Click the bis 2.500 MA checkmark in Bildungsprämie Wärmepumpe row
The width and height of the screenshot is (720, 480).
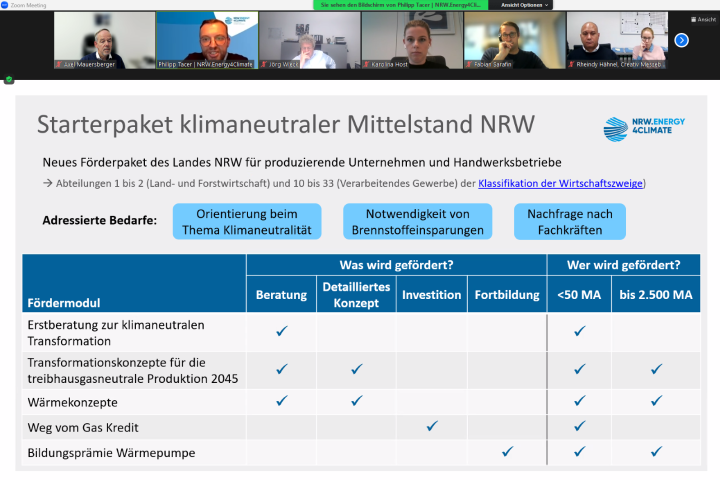pyautogui.click(x=656, y=452)
